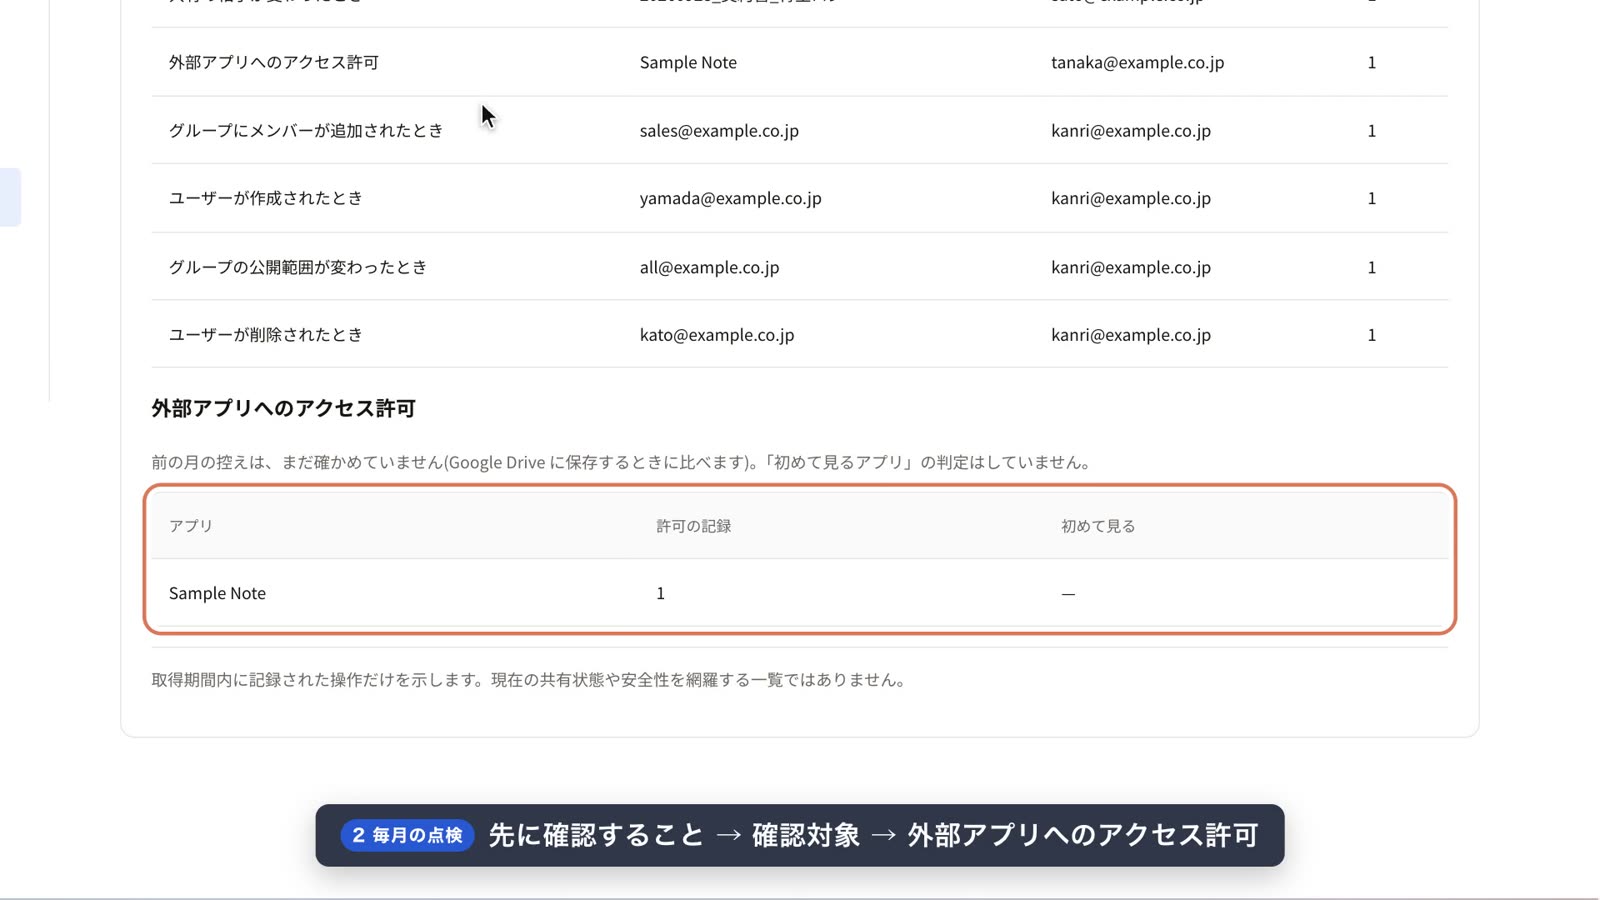Click the kato@example.co.jp cell
Viewport: 1600px width, 900px height.
pyautogui.click(x=717, y=334)
